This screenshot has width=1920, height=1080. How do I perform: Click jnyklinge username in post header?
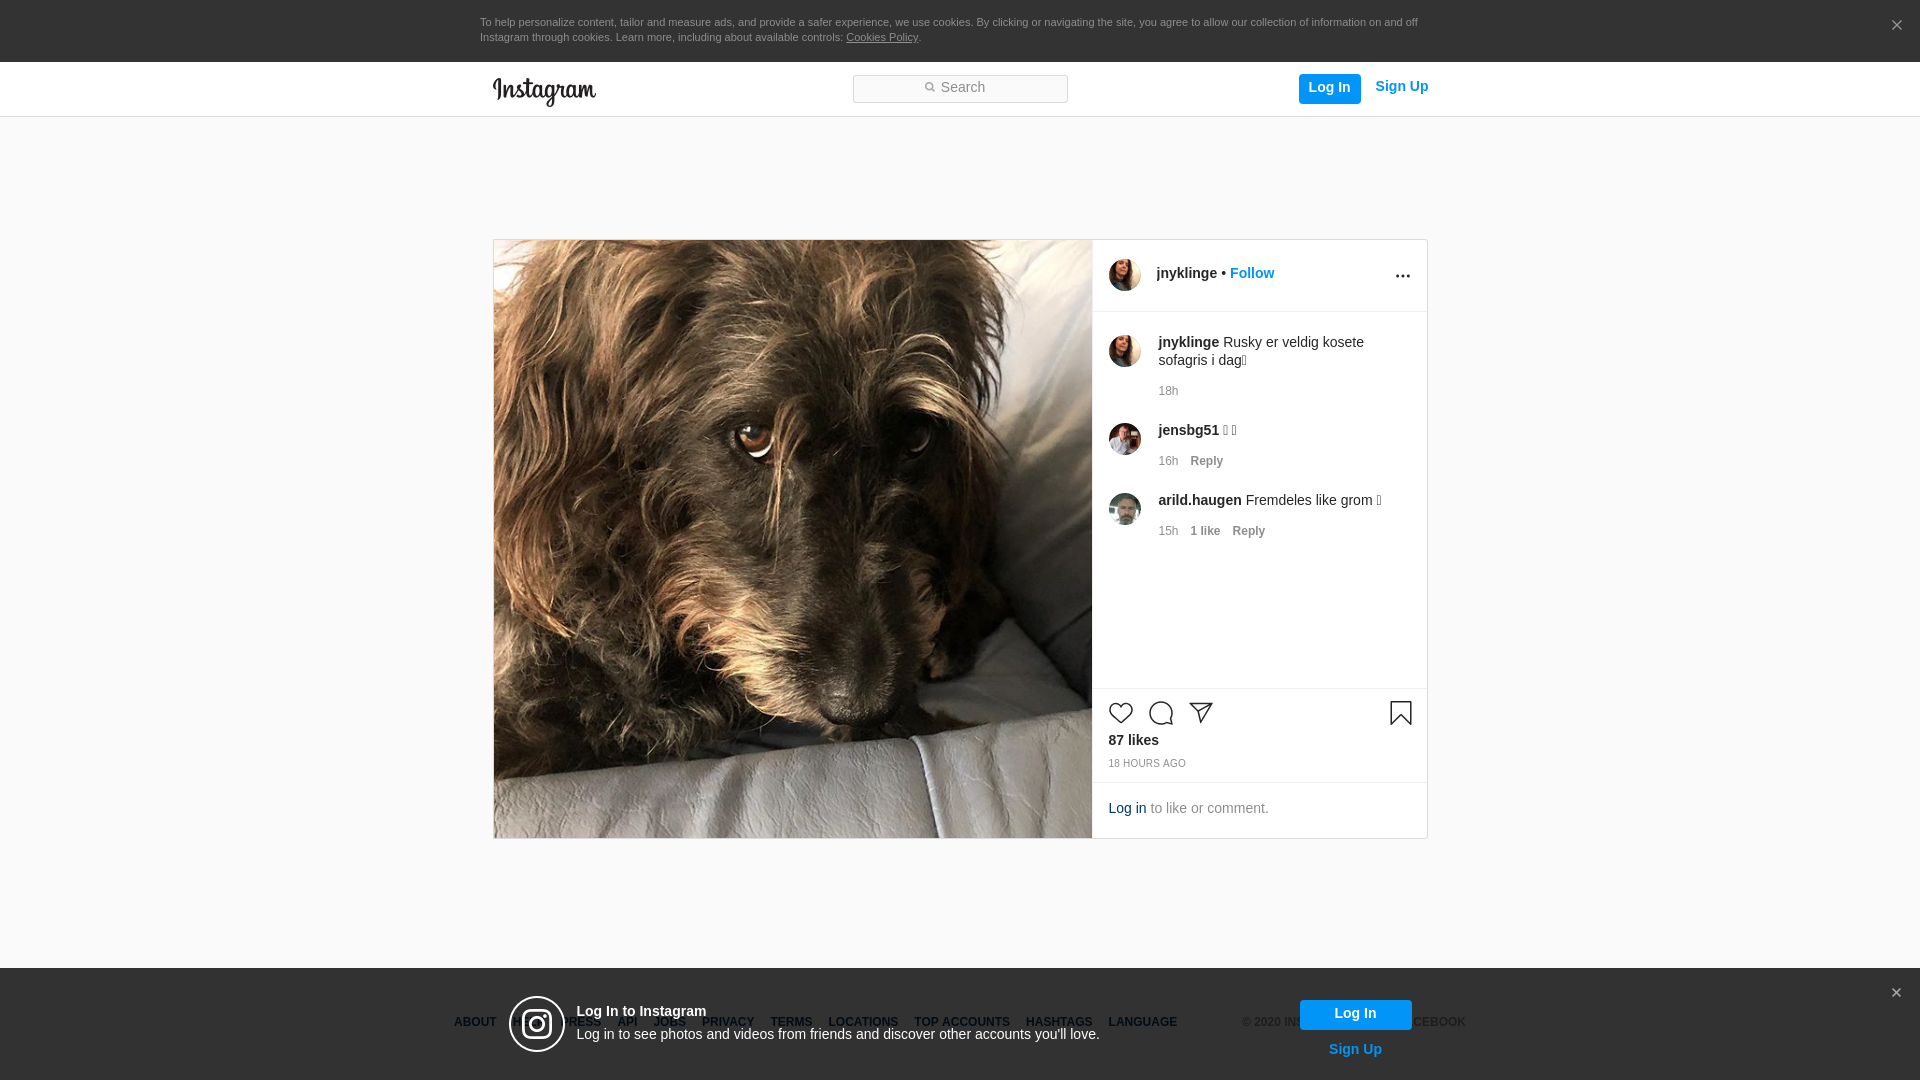pyautogui.click(x=1186, y=273)
